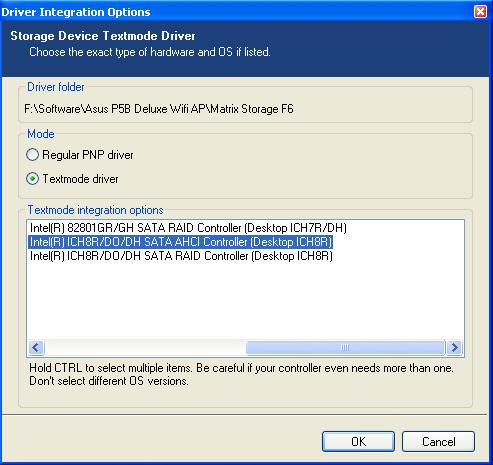Click the Cancel button

coord(438,442)
